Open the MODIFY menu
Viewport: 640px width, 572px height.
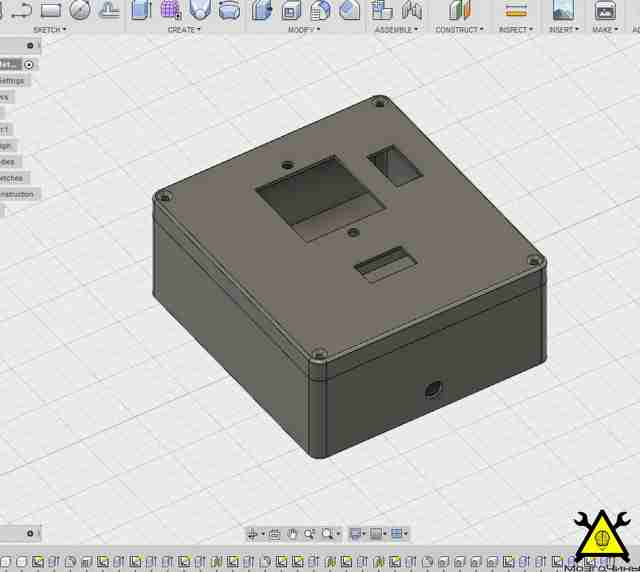click(304, 30)
